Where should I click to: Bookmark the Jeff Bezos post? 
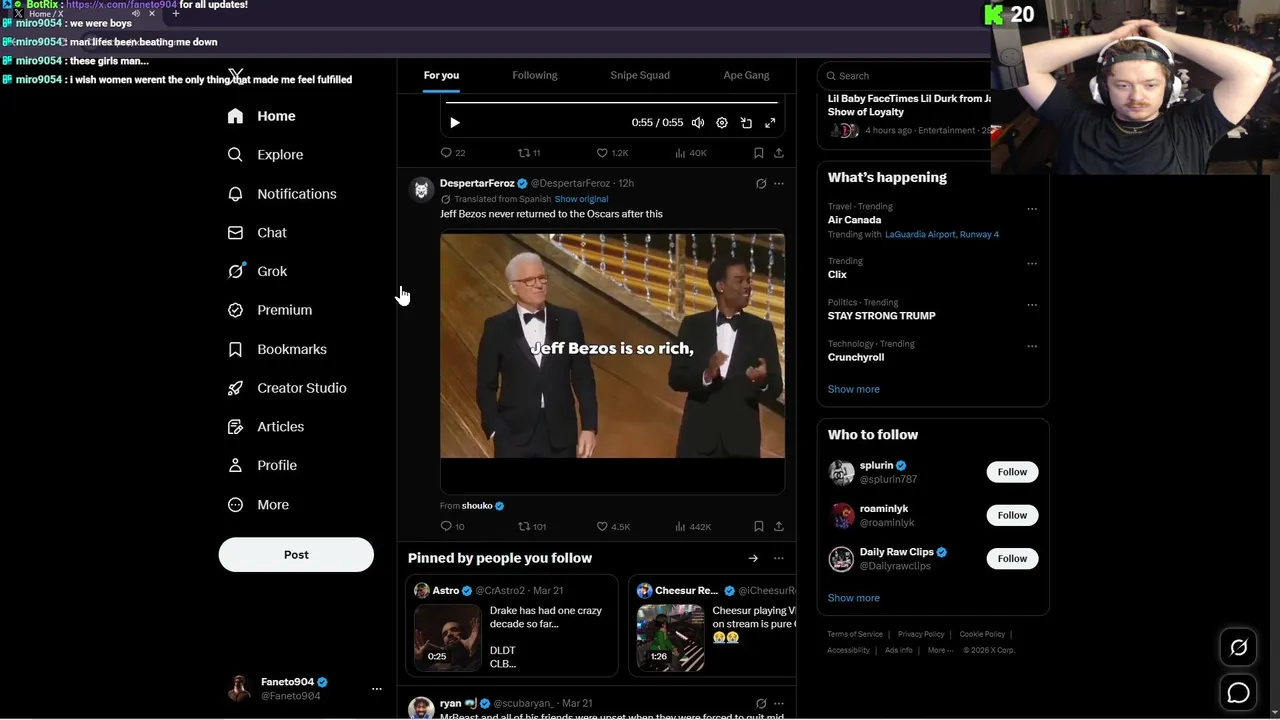point(759,527)
